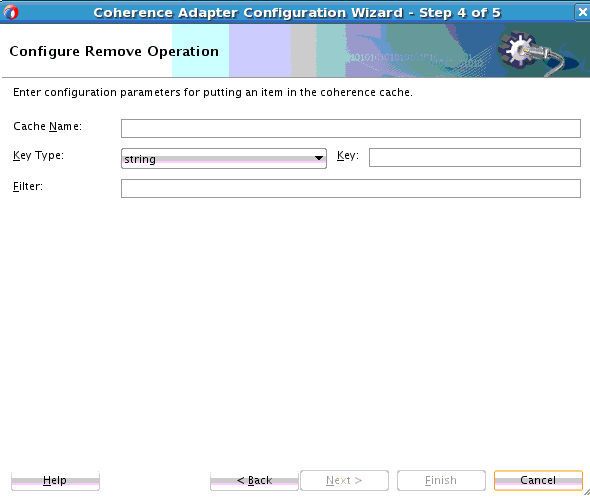The width and height of the screenshot is (590, 498).
Task: Click the Filter label
Action: (28, 186)
